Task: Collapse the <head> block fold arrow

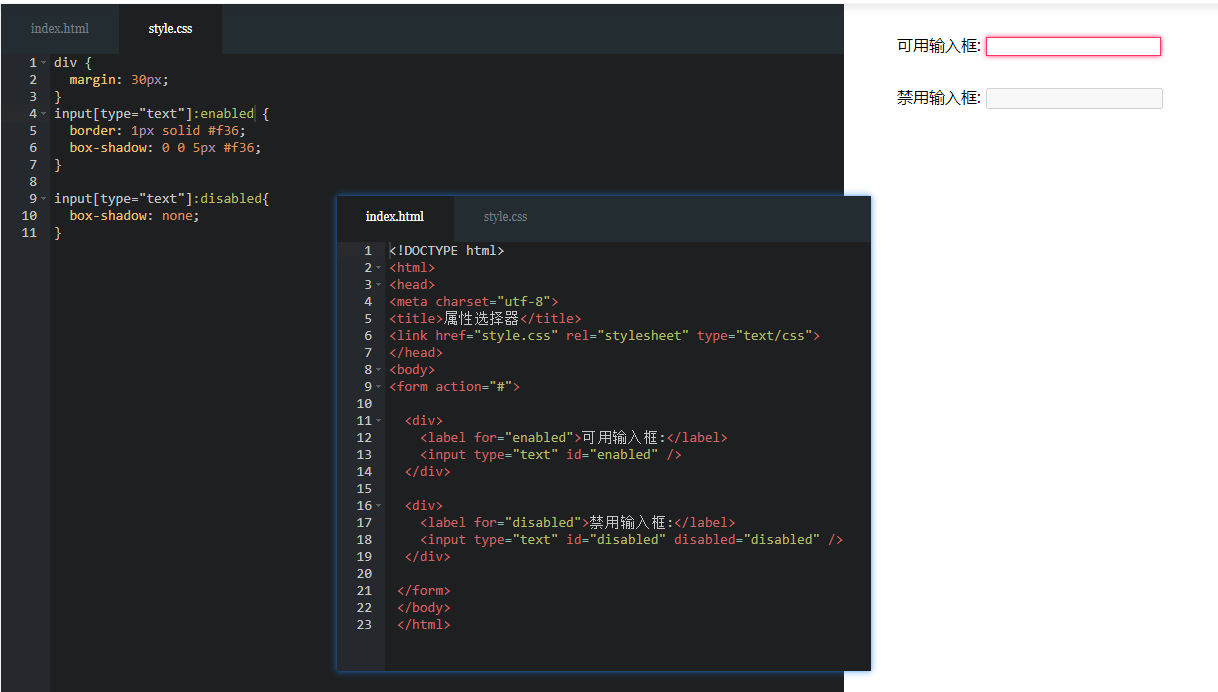Action: pos(378,285)
